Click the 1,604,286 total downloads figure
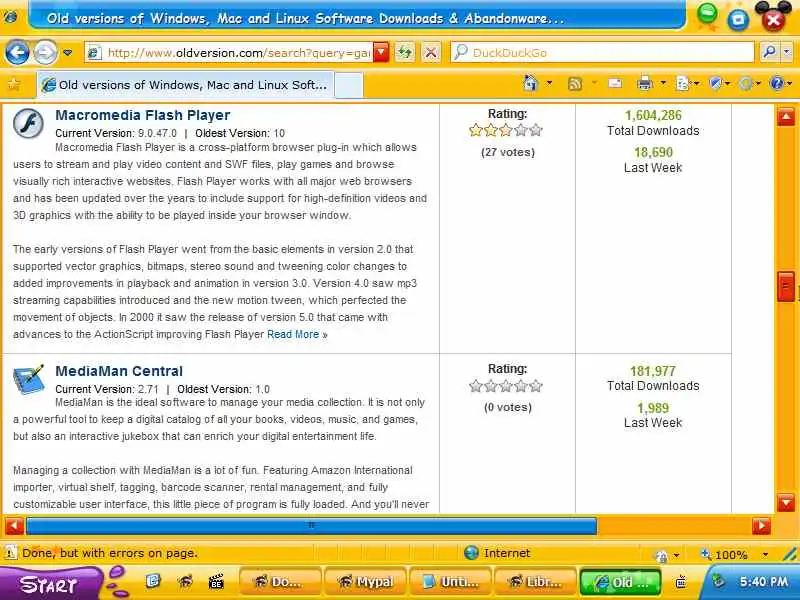The image size is (800, 600). (653, 115)
